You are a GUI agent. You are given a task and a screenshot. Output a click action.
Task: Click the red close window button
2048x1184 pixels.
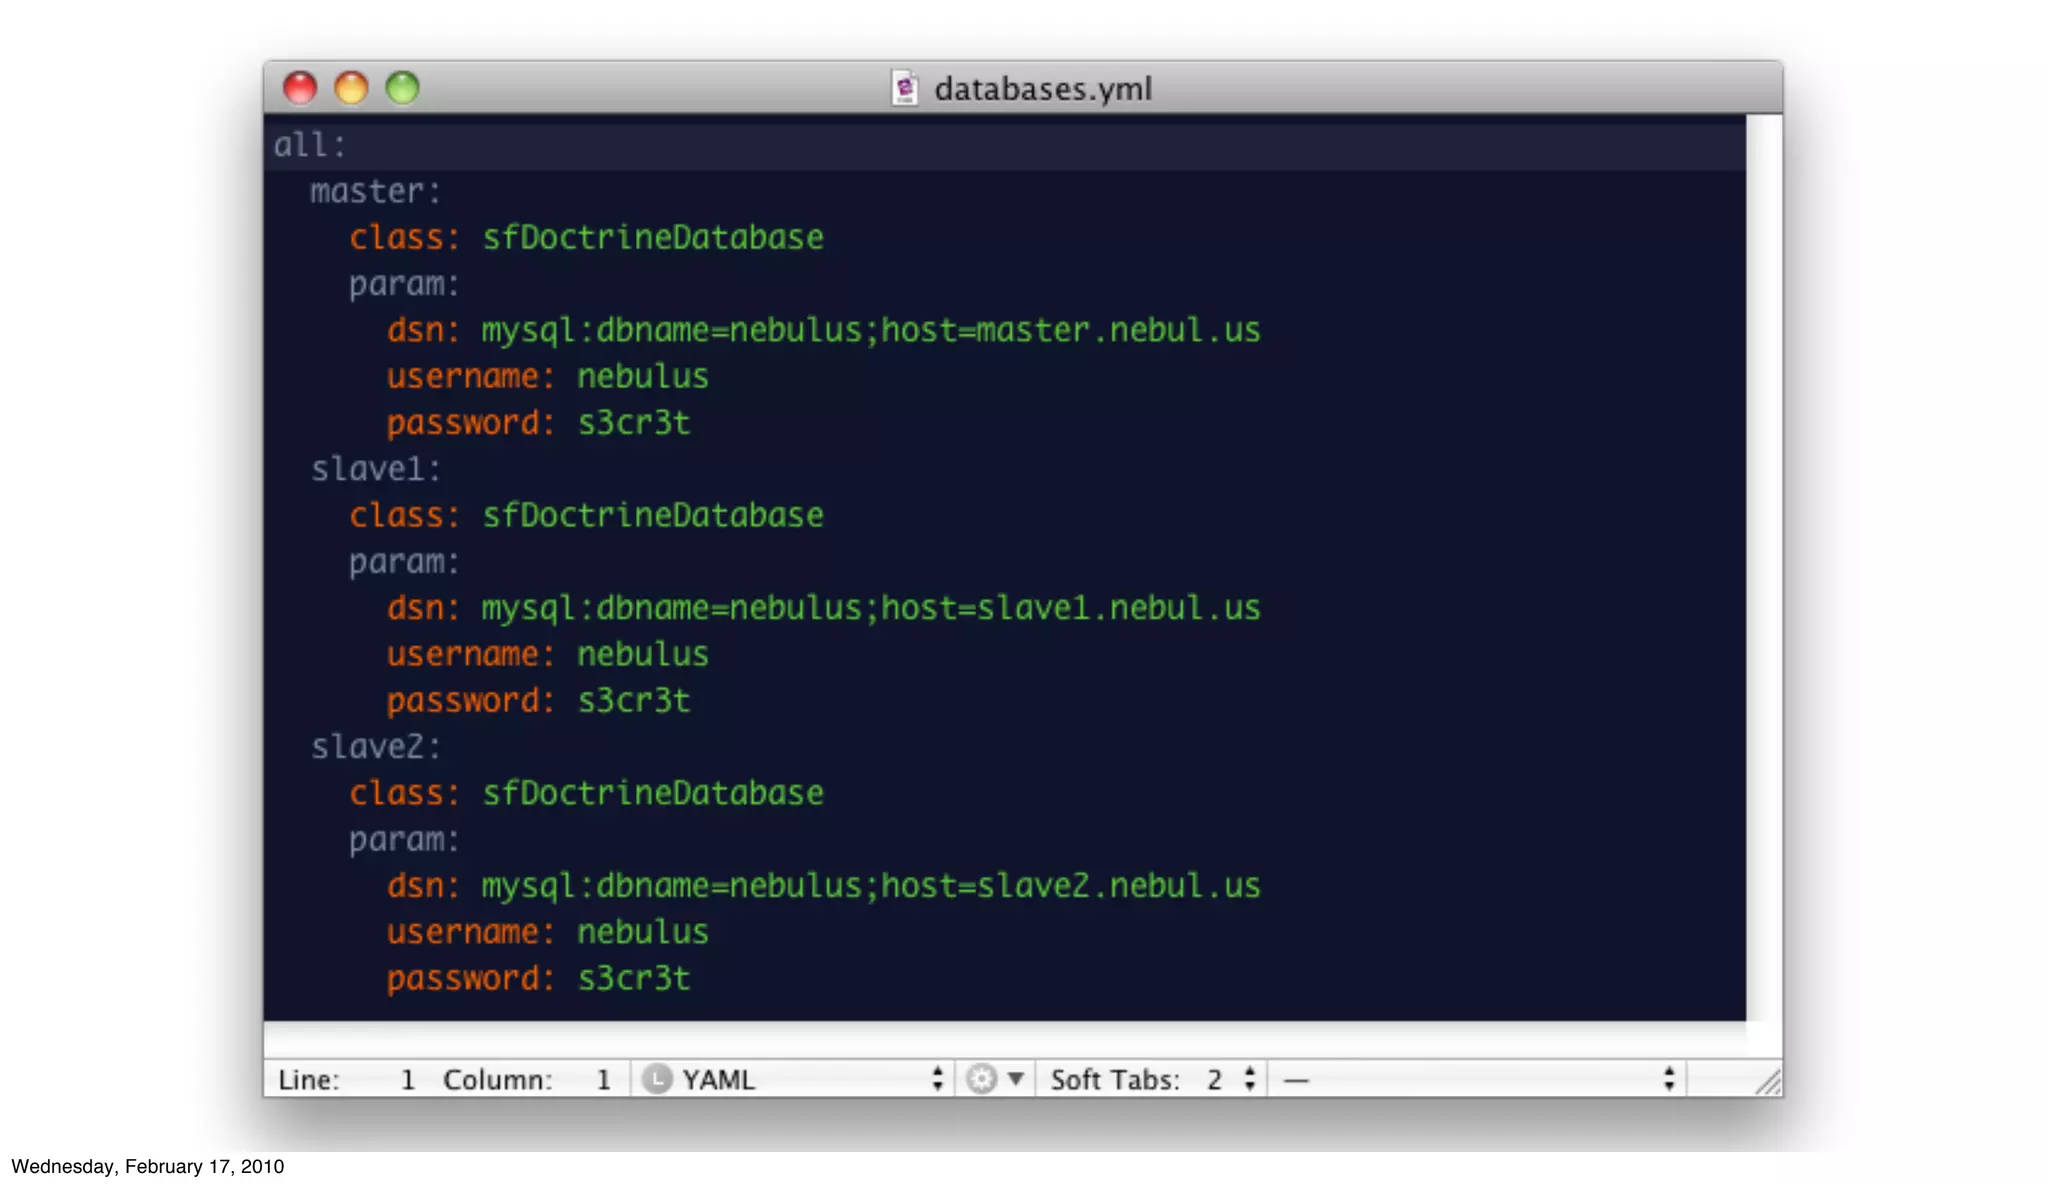pyautogui.click(x=300, y=88)
